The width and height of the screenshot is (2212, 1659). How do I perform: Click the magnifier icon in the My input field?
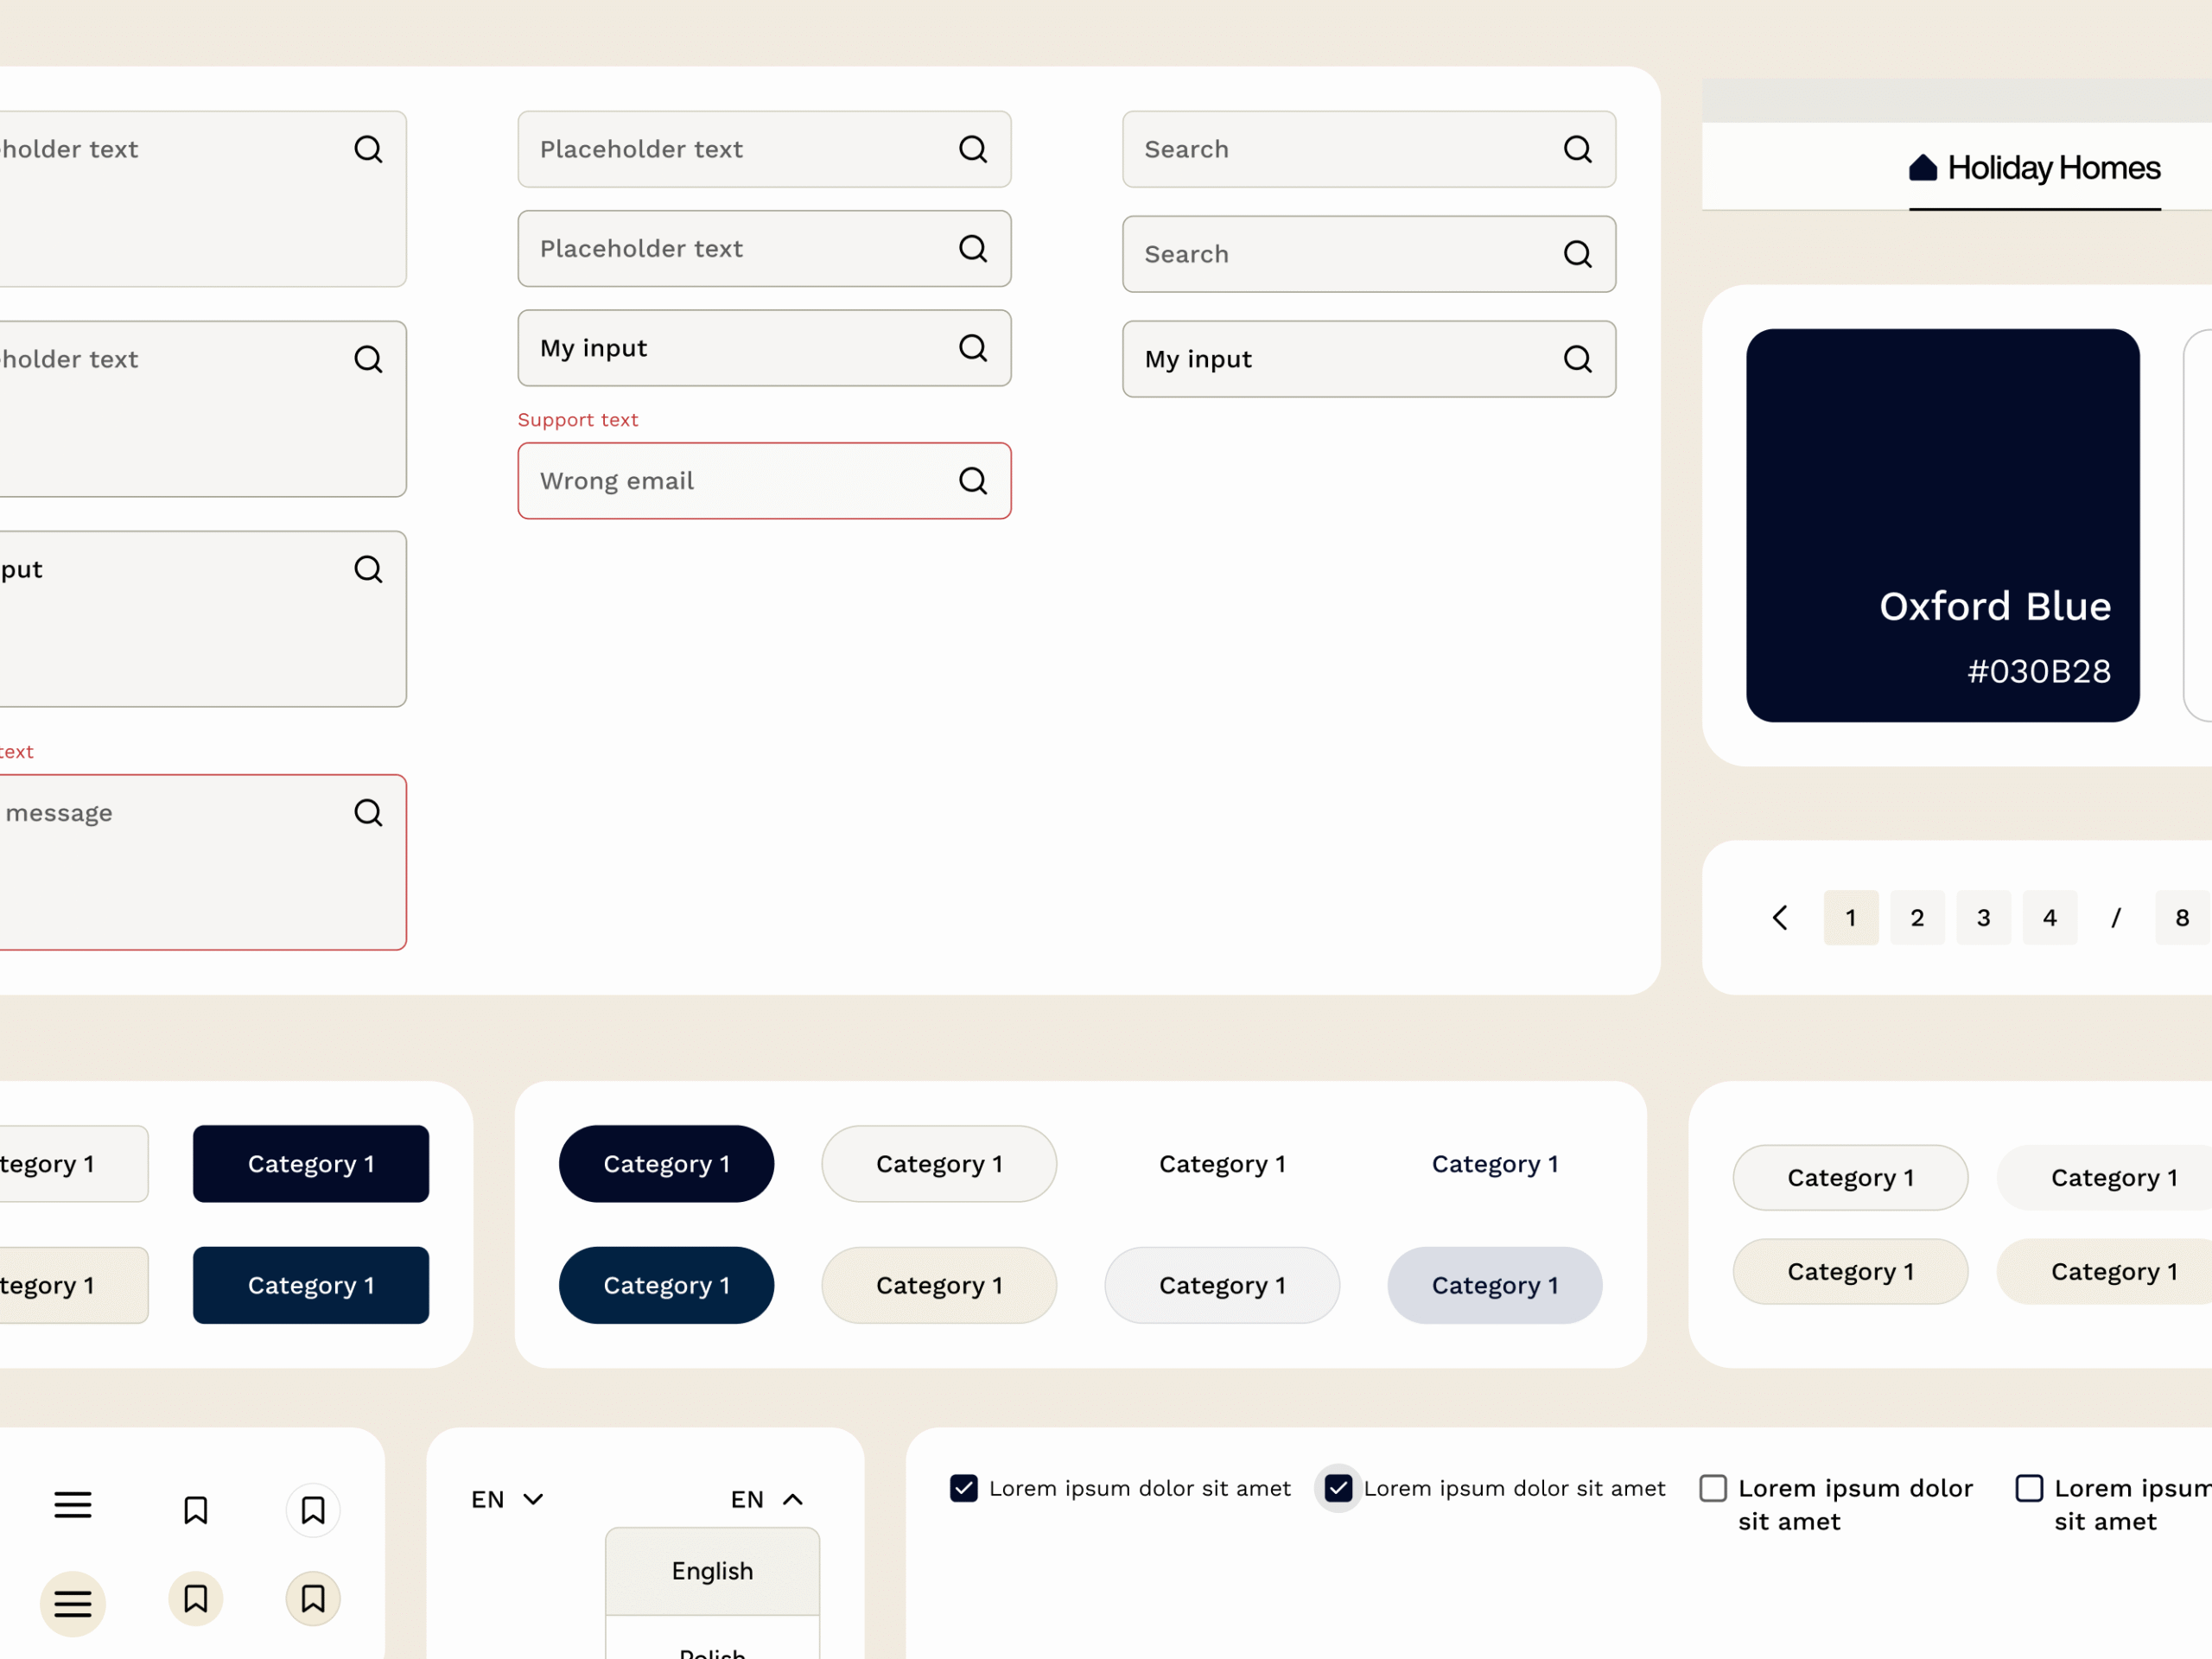pyautogui.click(x=972, y=348)
